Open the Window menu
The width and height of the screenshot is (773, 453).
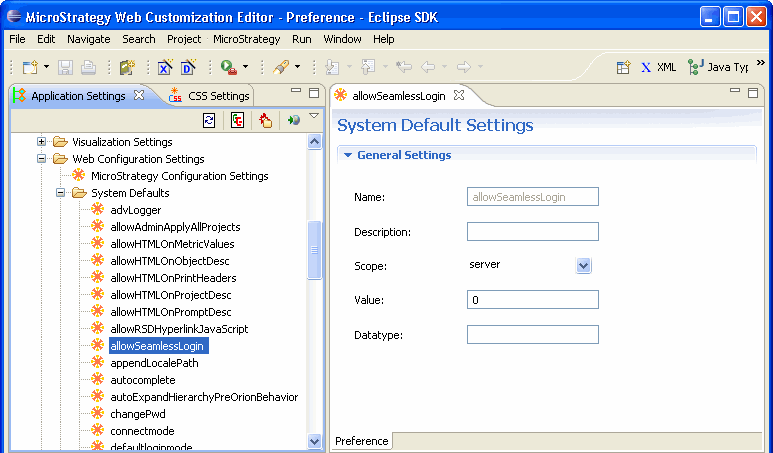pyautogui.click(x=342, y=39)
